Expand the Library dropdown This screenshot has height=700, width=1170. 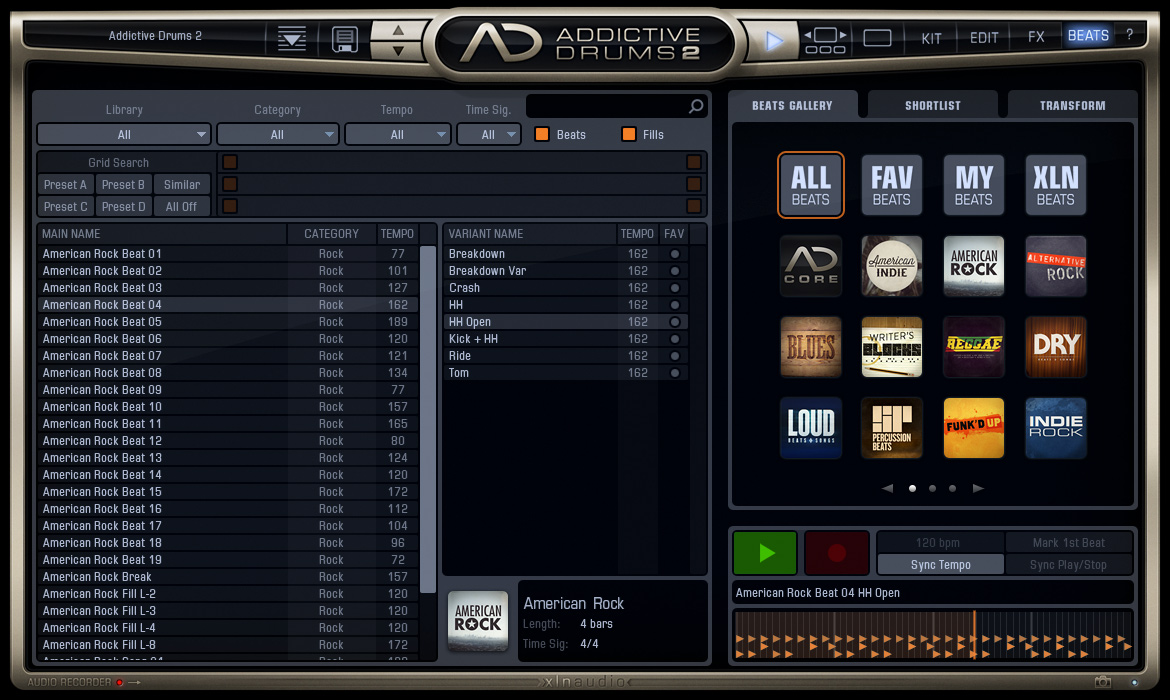124,134
